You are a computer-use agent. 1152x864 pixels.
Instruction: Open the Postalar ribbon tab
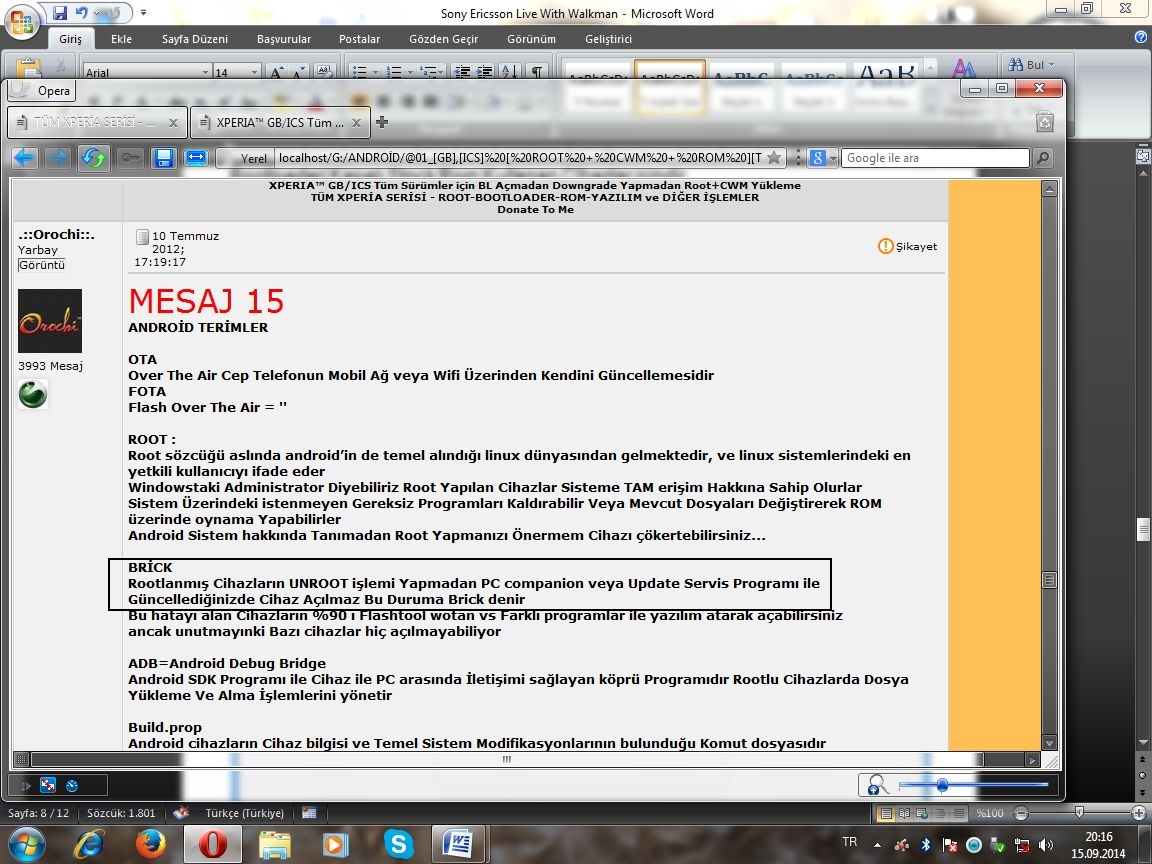[x=359, y=39]
